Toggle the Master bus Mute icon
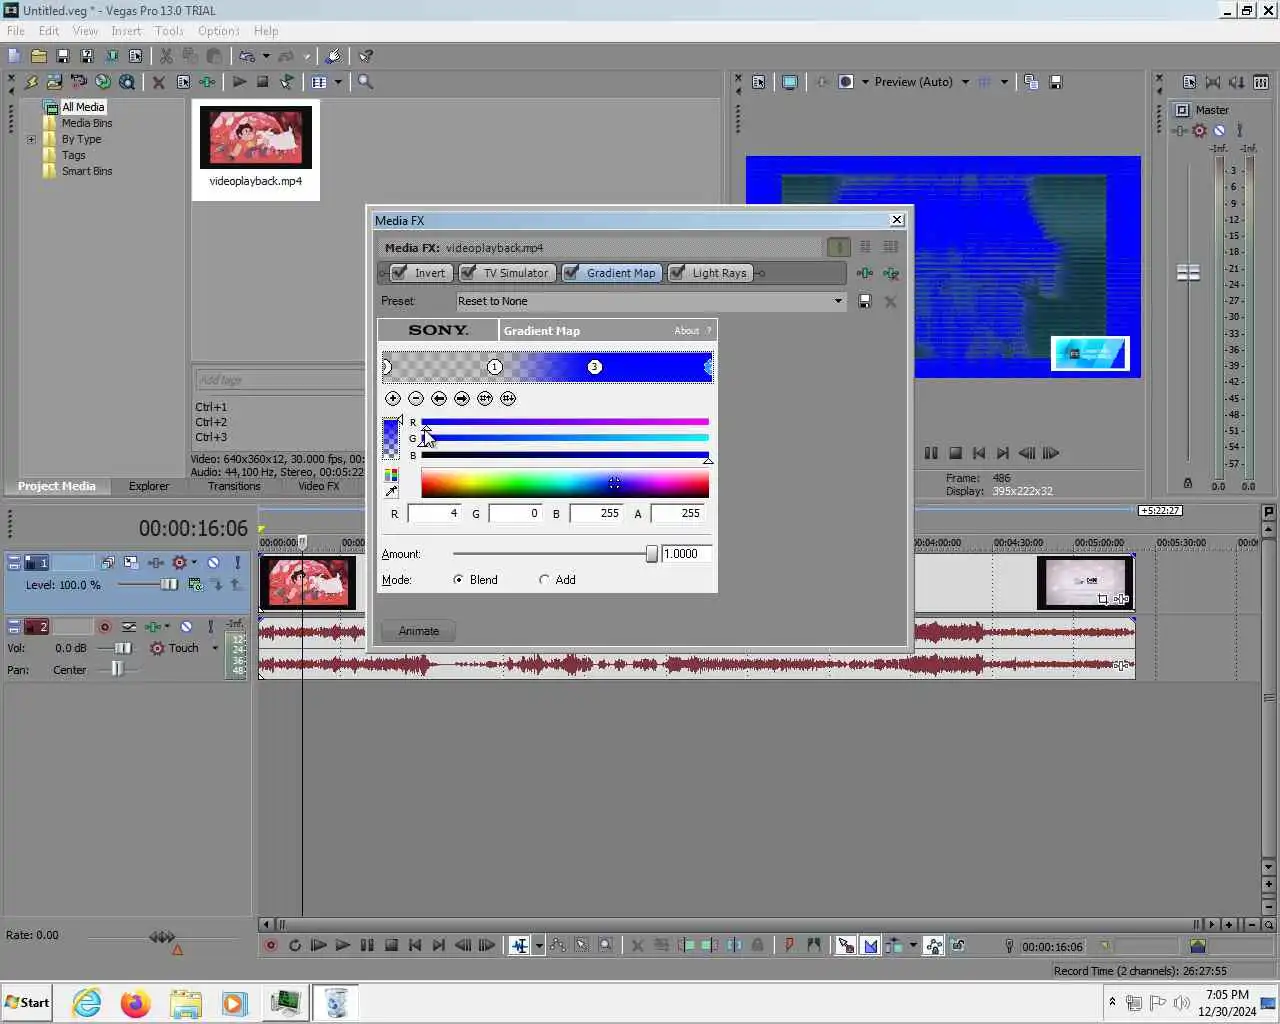The height and width of the screenshot is (1024, 1280). tap(1219, 130)
